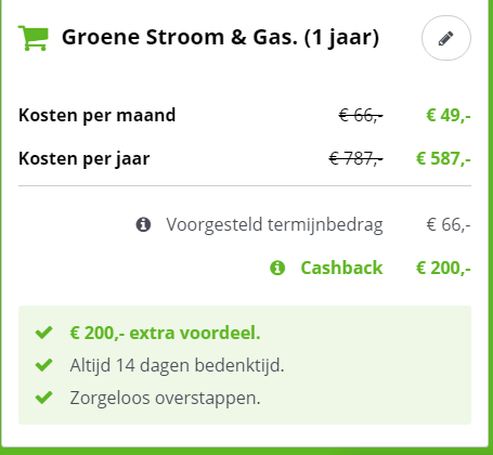Click checkmark beside Zorgeloos overstappen
This screenshot has width=493, height=455.
[x=44, y=397]
